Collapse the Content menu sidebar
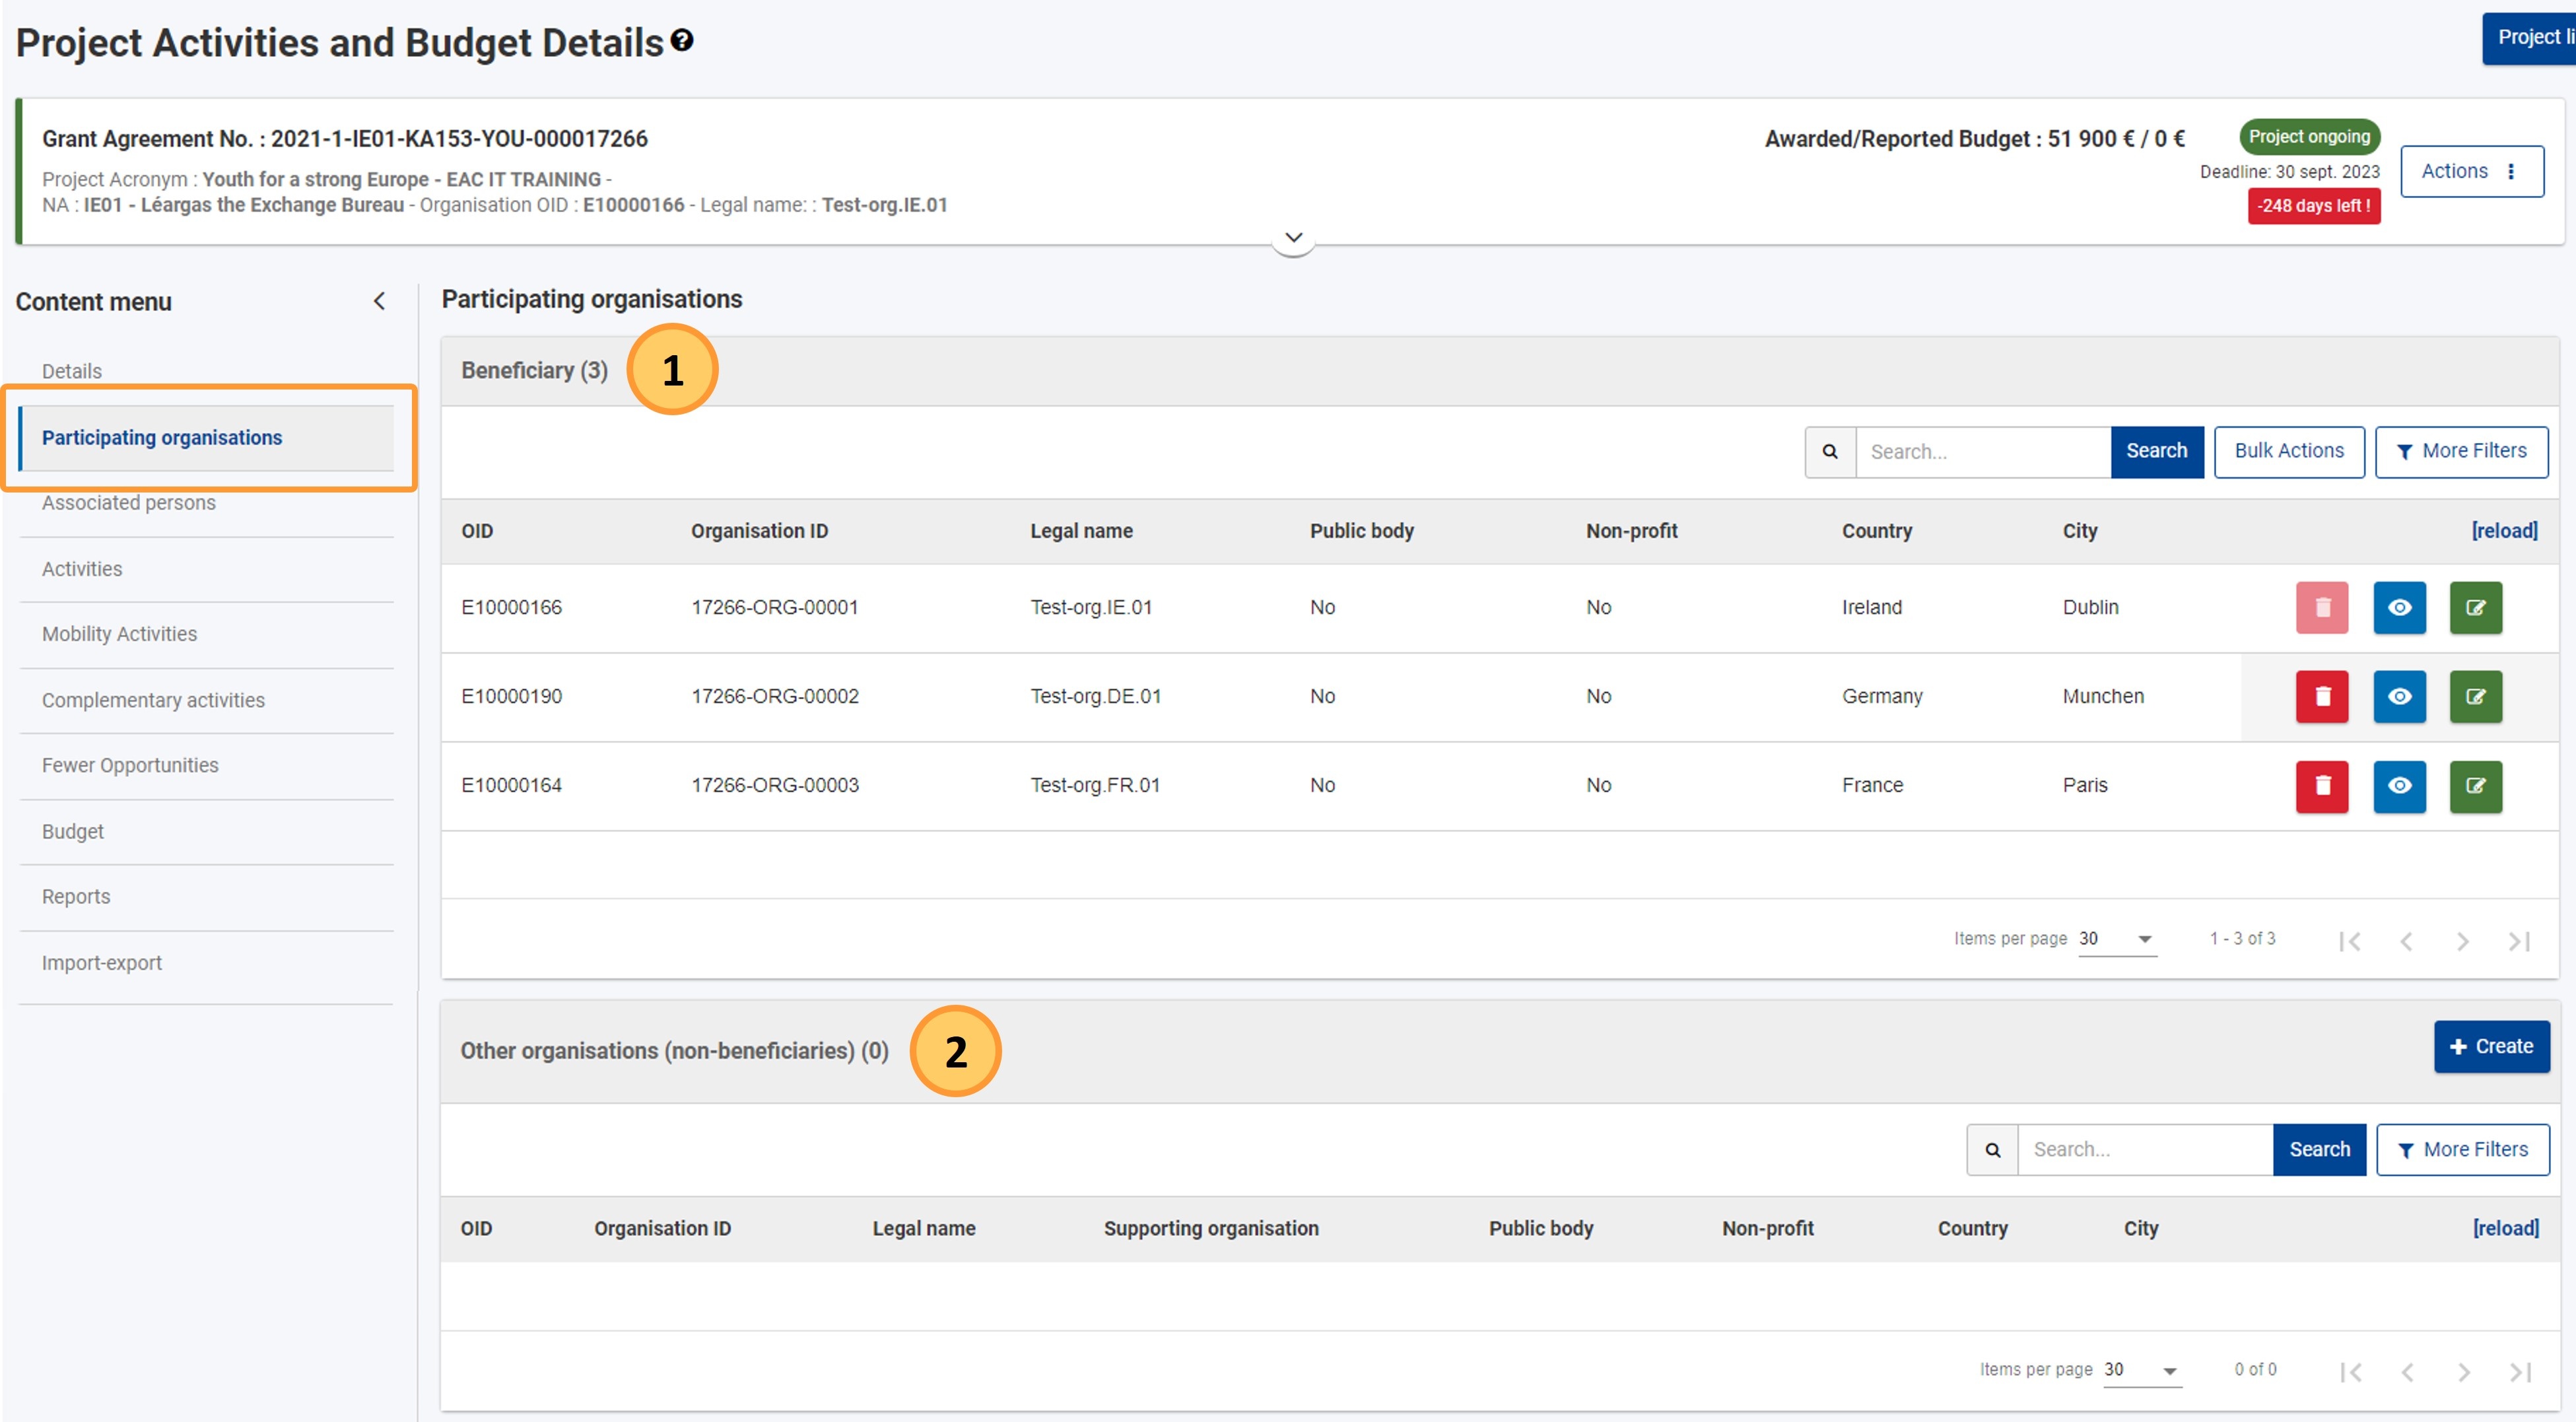2576x1422 pixels. click(379, 301)
